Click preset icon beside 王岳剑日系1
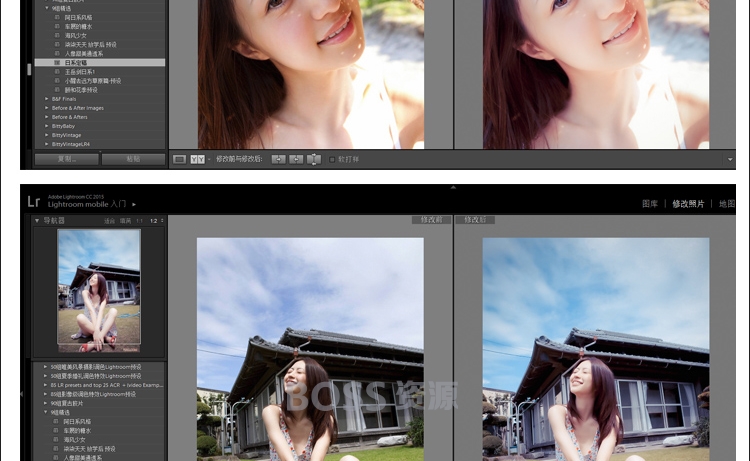The image size is (750, 461). tap(57, 72)
